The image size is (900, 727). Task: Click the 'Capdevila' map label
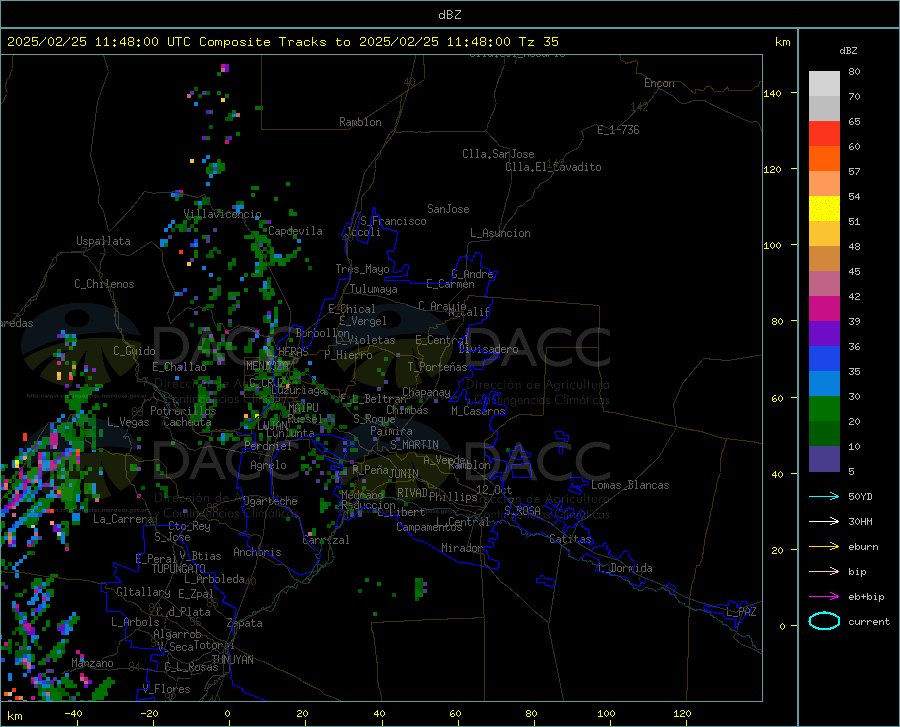(x=295, y=231)
